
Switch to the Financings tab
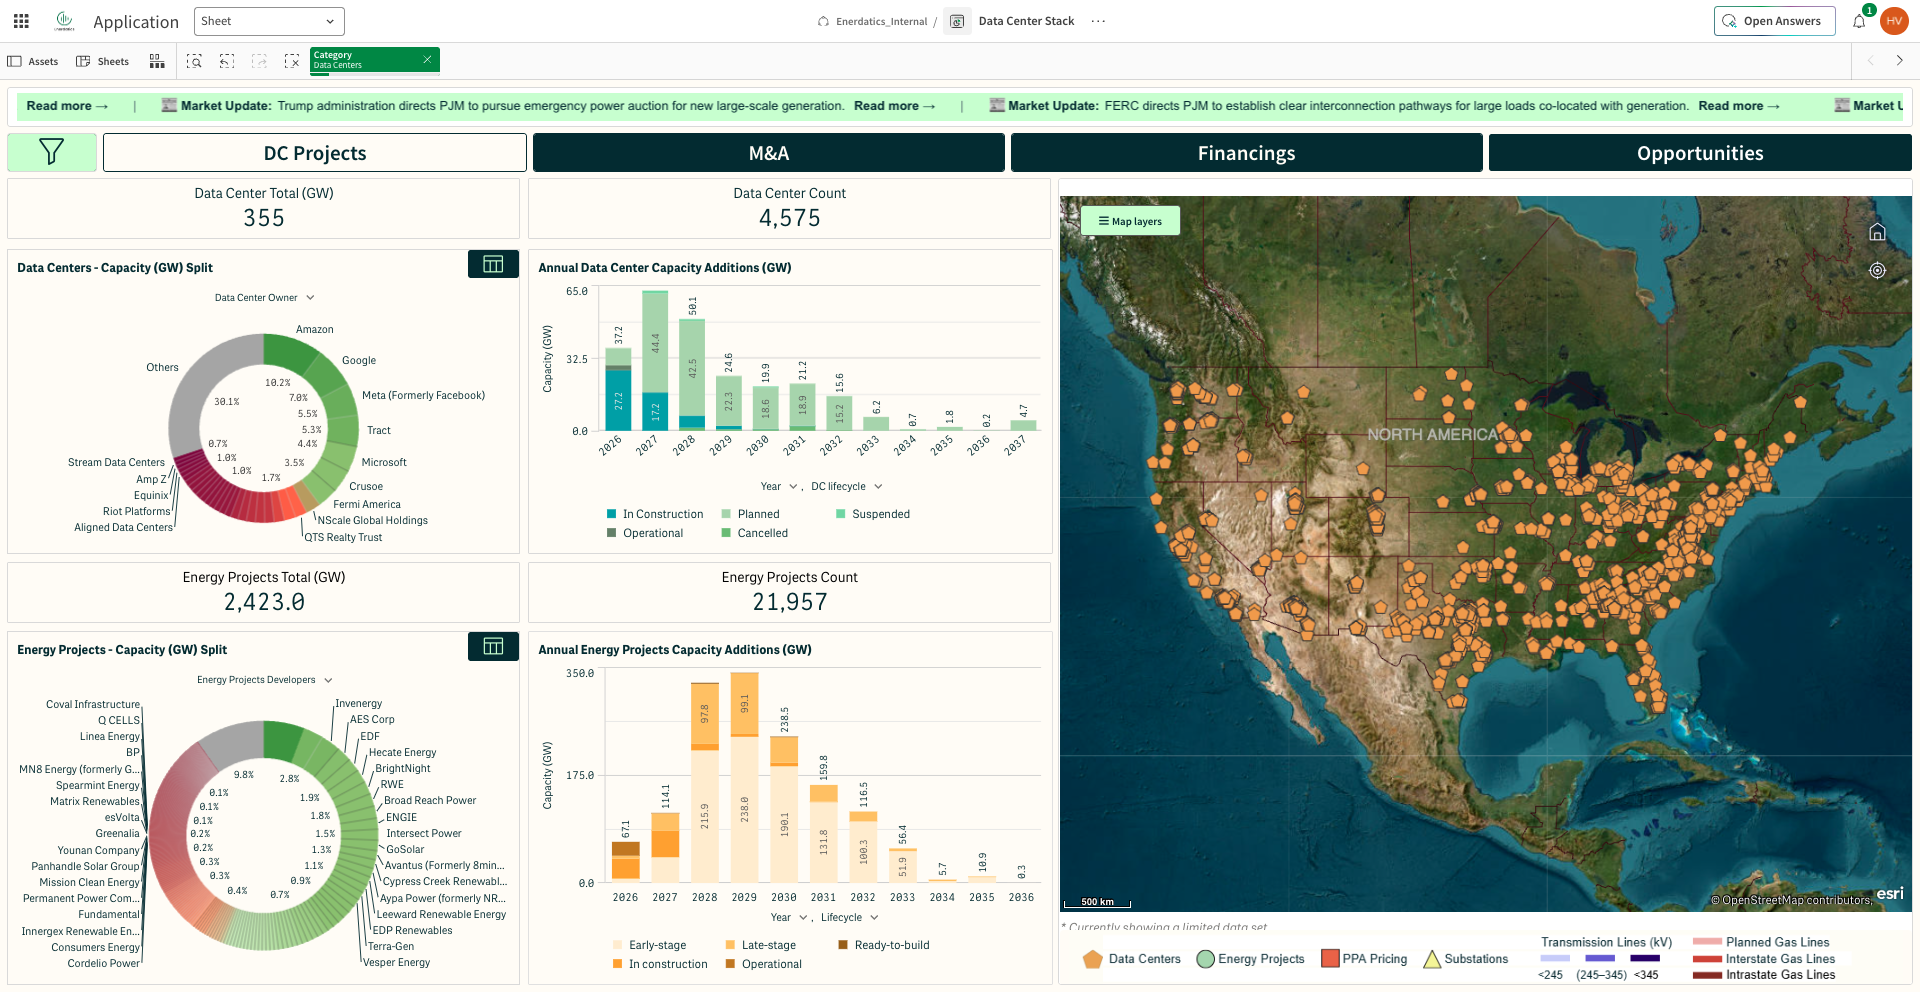coord(1247,153)
